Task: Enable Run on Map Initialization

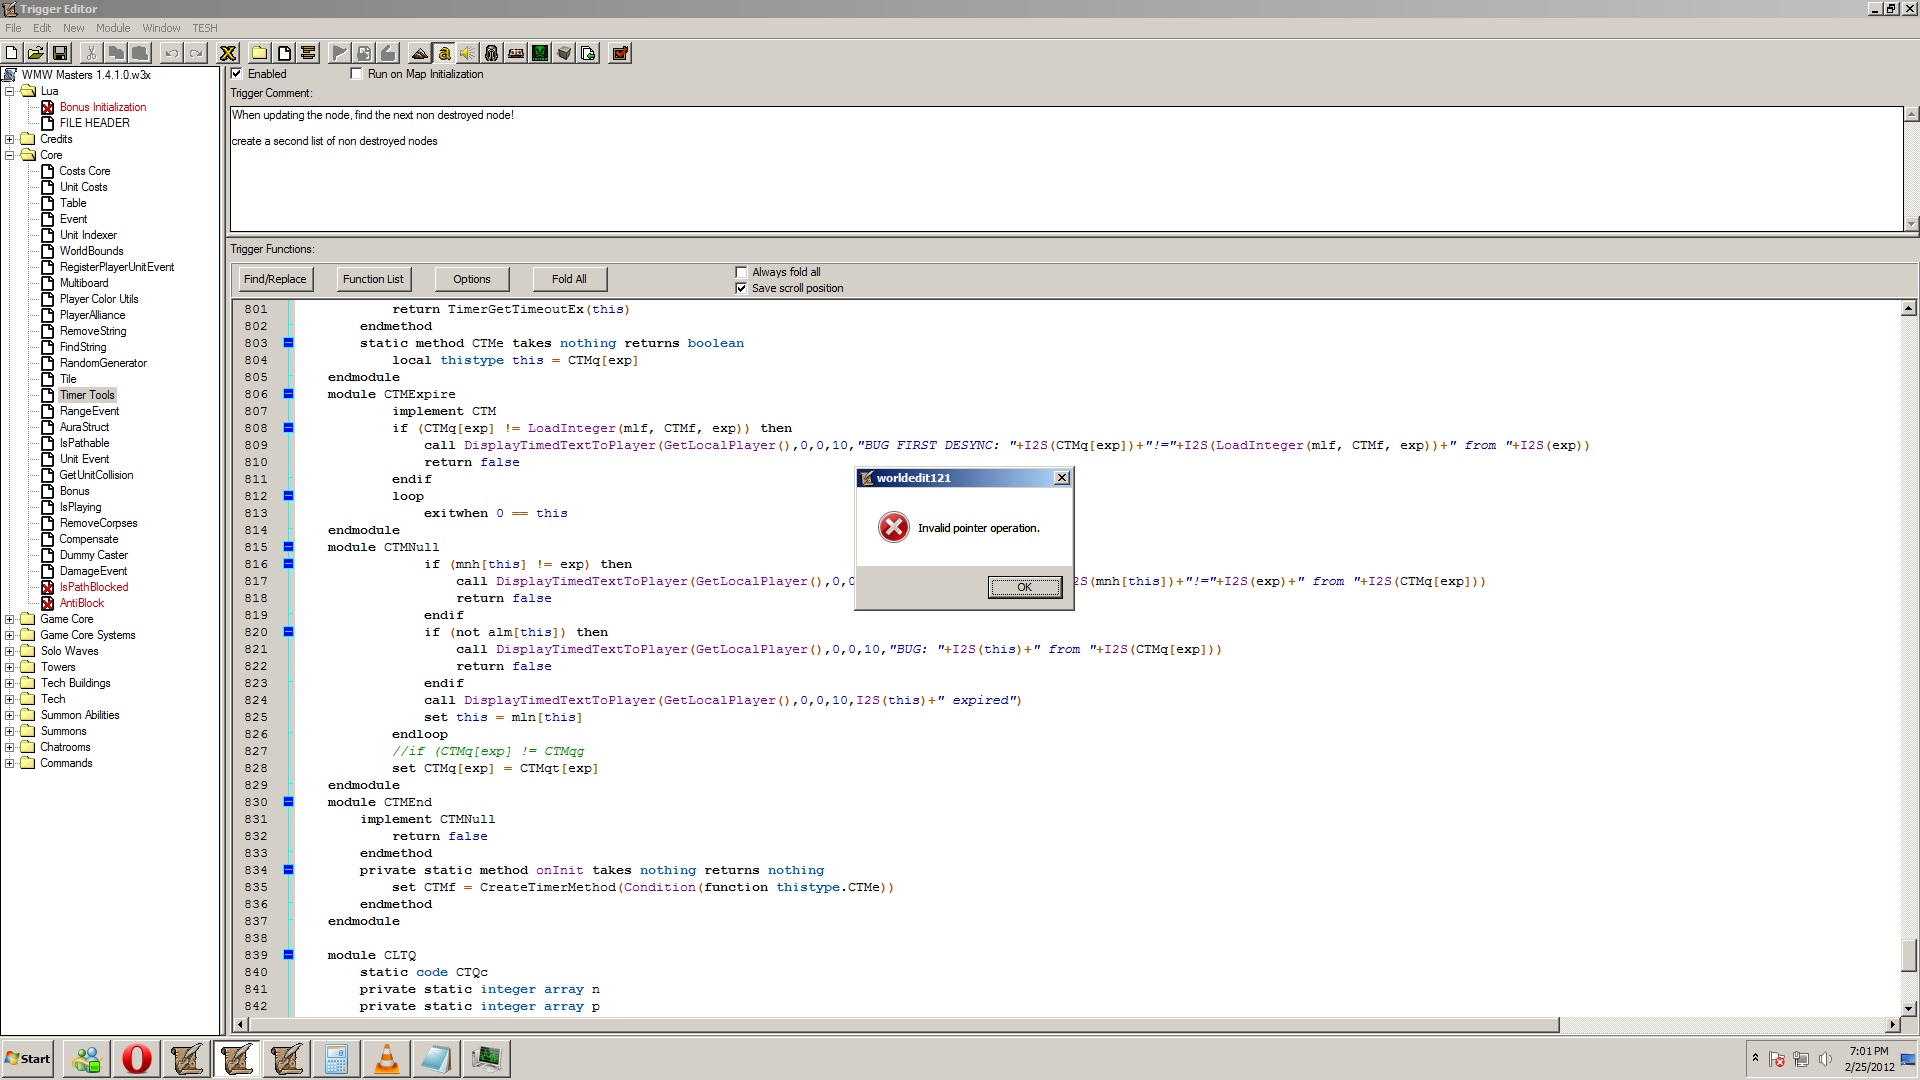Action: pos(356,74)
